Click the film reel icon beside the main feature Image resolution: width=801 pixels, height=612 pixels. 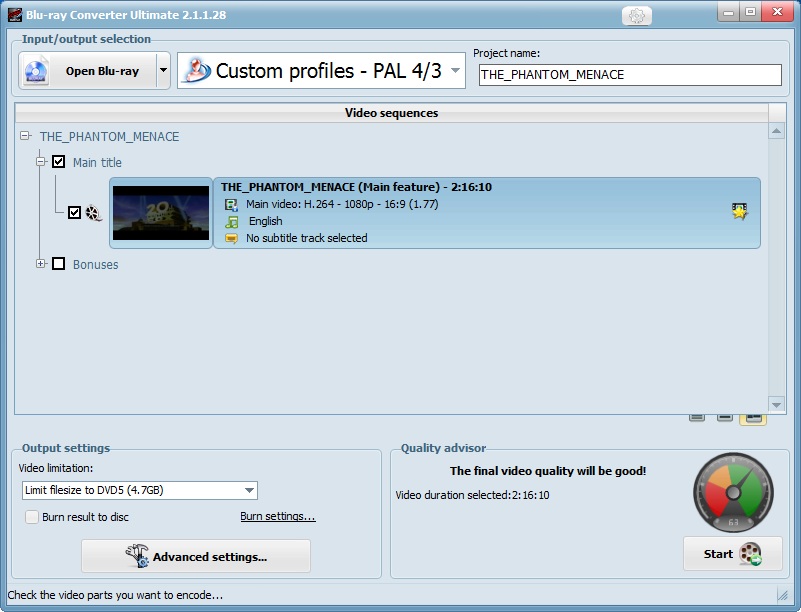pyautogui.click(x=93, y=213)
